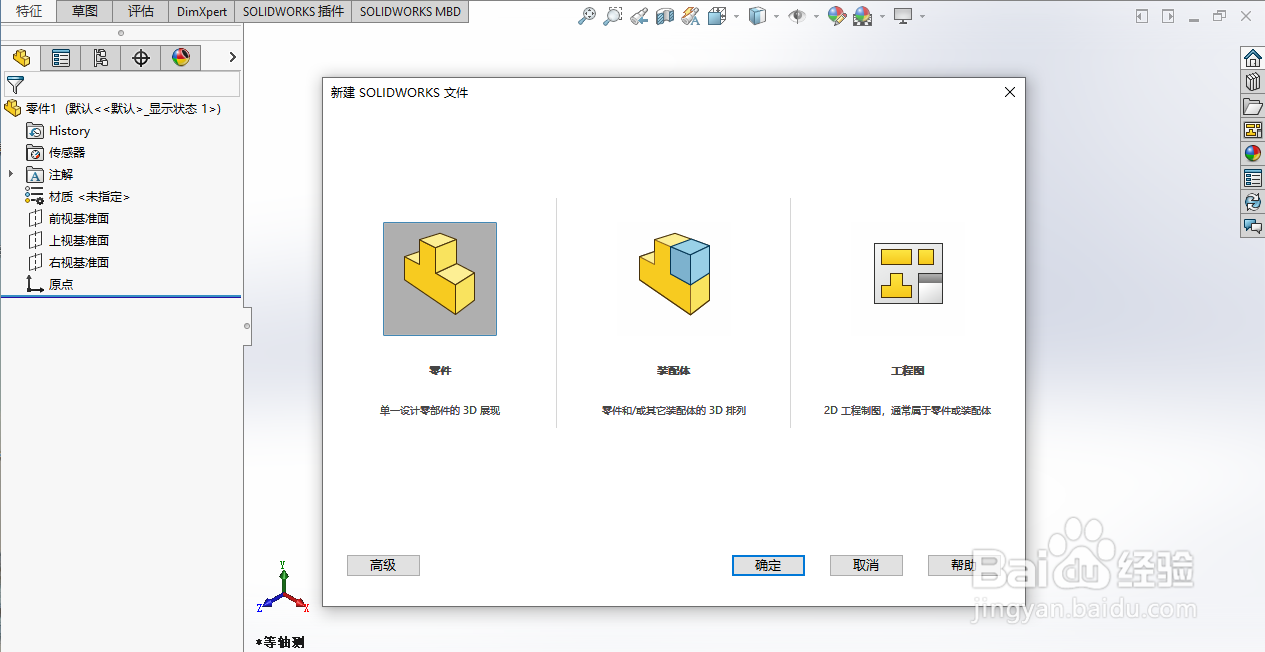Open Appearances, Scenes and Decals icon
1265x652 pixels.
click(x=1252, y=154)
